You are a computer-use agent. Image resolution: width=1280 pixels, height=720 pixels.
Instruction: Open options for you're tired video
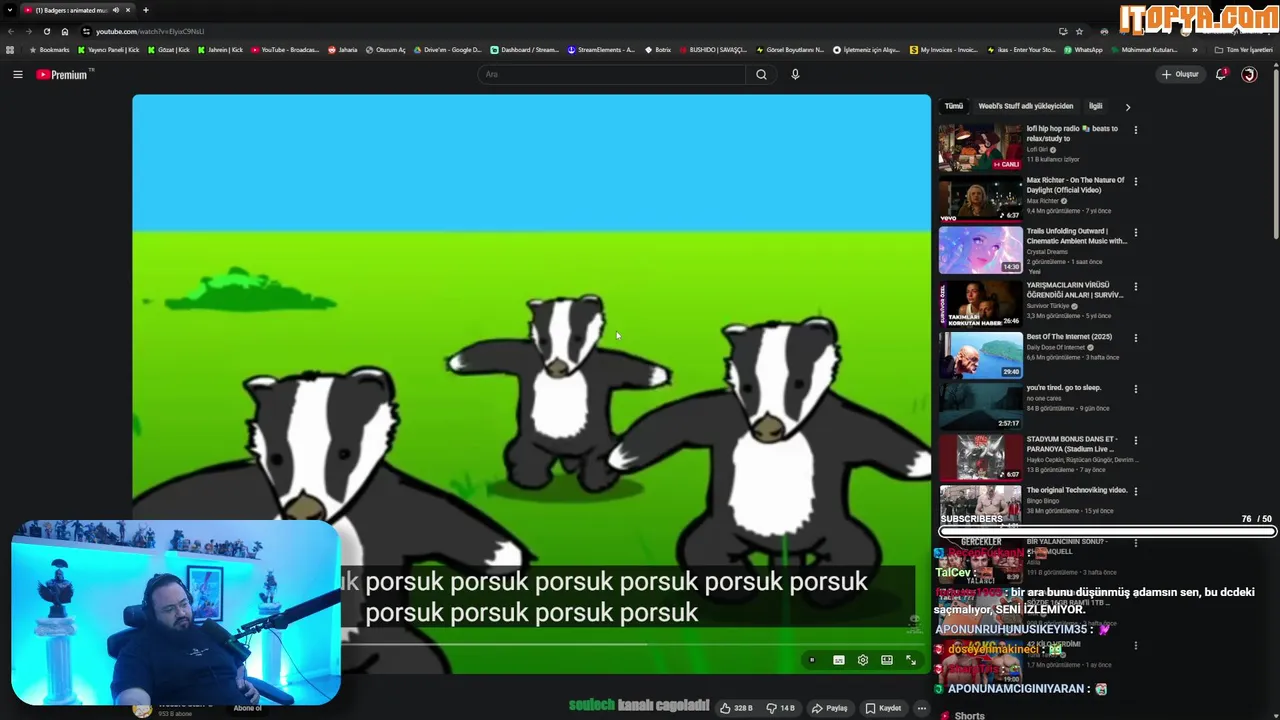pyautogui.click(x=1135, y=389)
